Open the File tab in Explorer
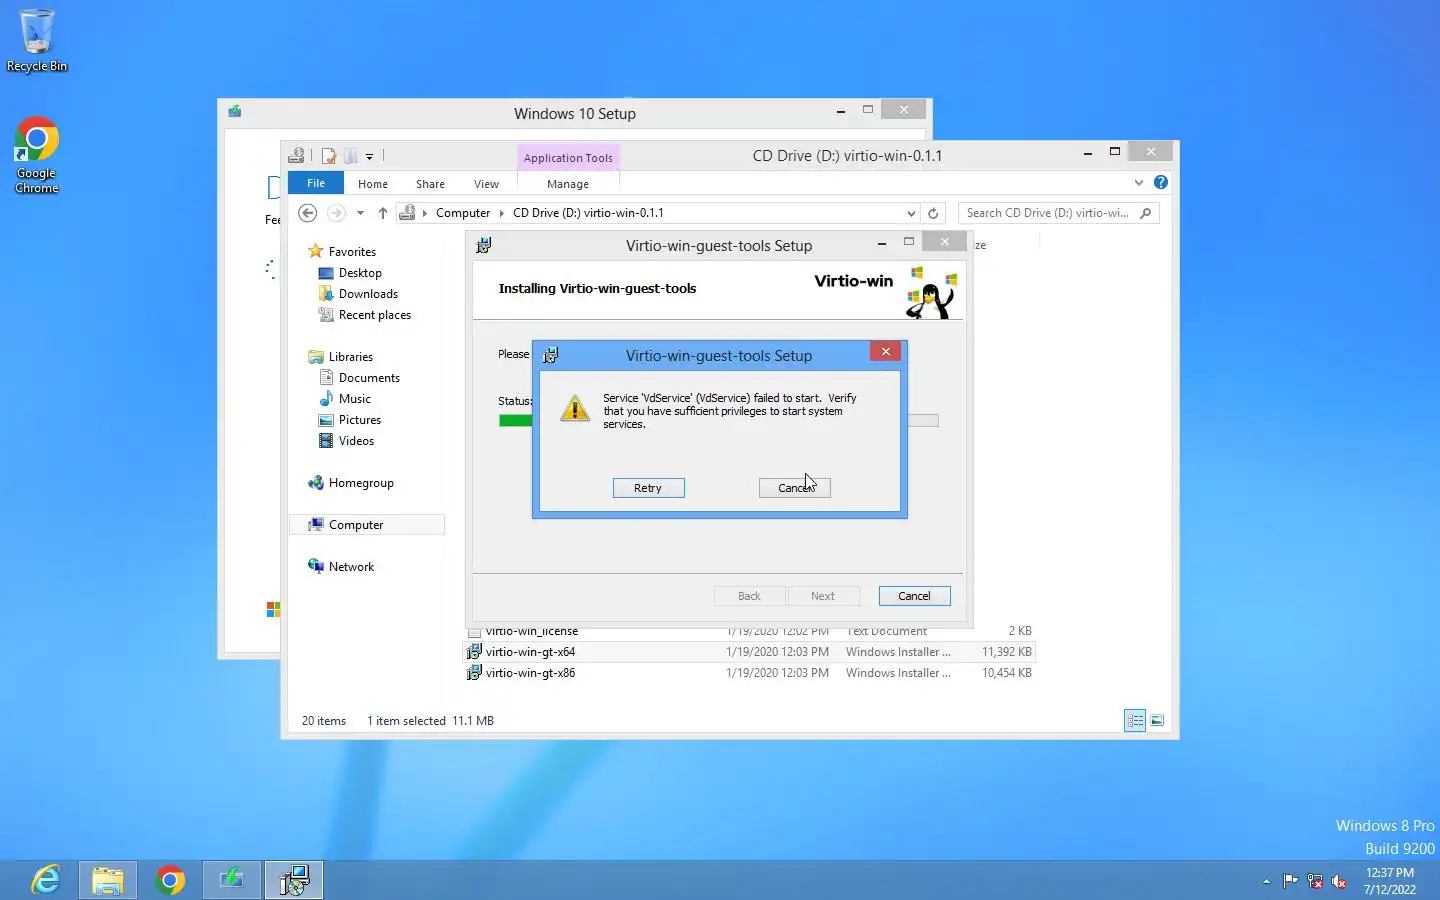 (x=316, y=183)
